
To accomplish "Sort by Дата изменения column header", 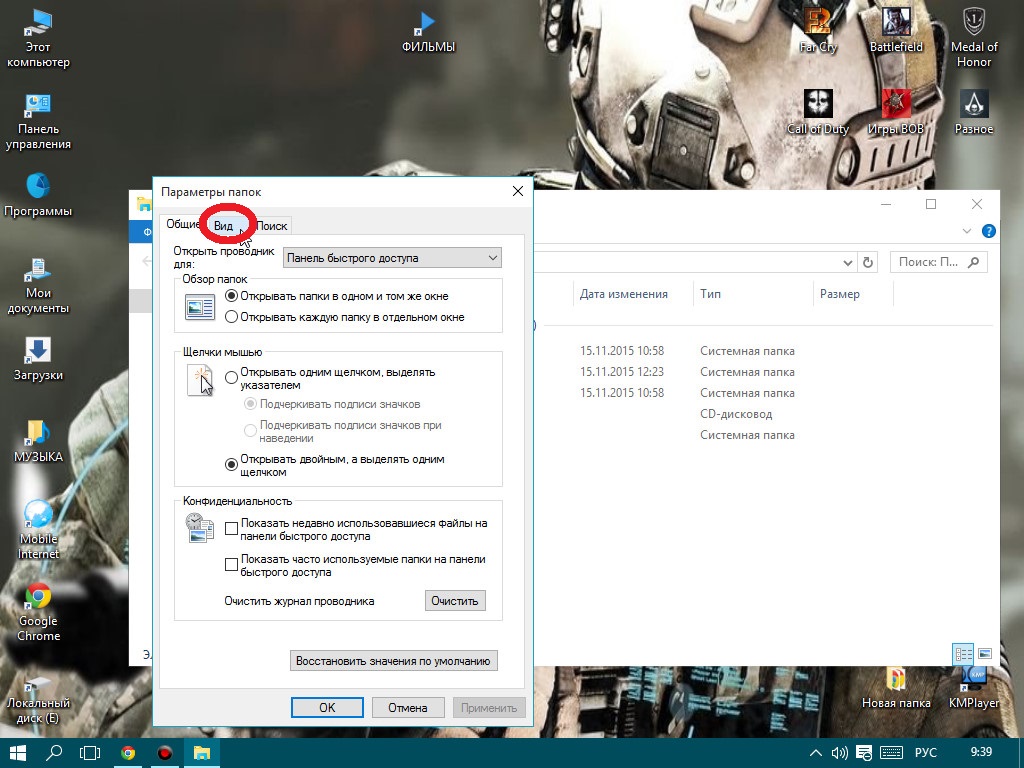I will coord(624,294).
